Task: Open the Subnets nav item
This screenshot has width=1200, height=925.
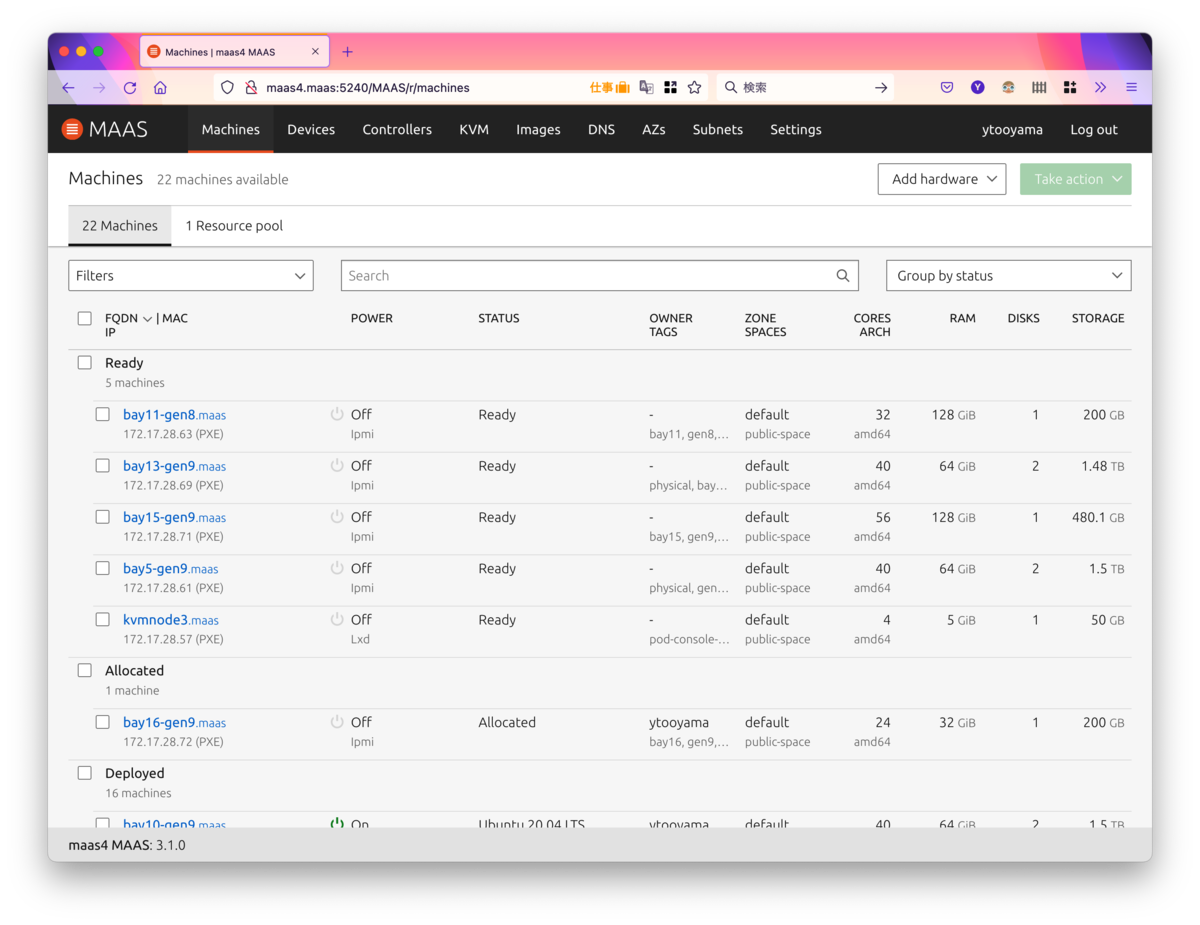Action: tap(718, 129)
